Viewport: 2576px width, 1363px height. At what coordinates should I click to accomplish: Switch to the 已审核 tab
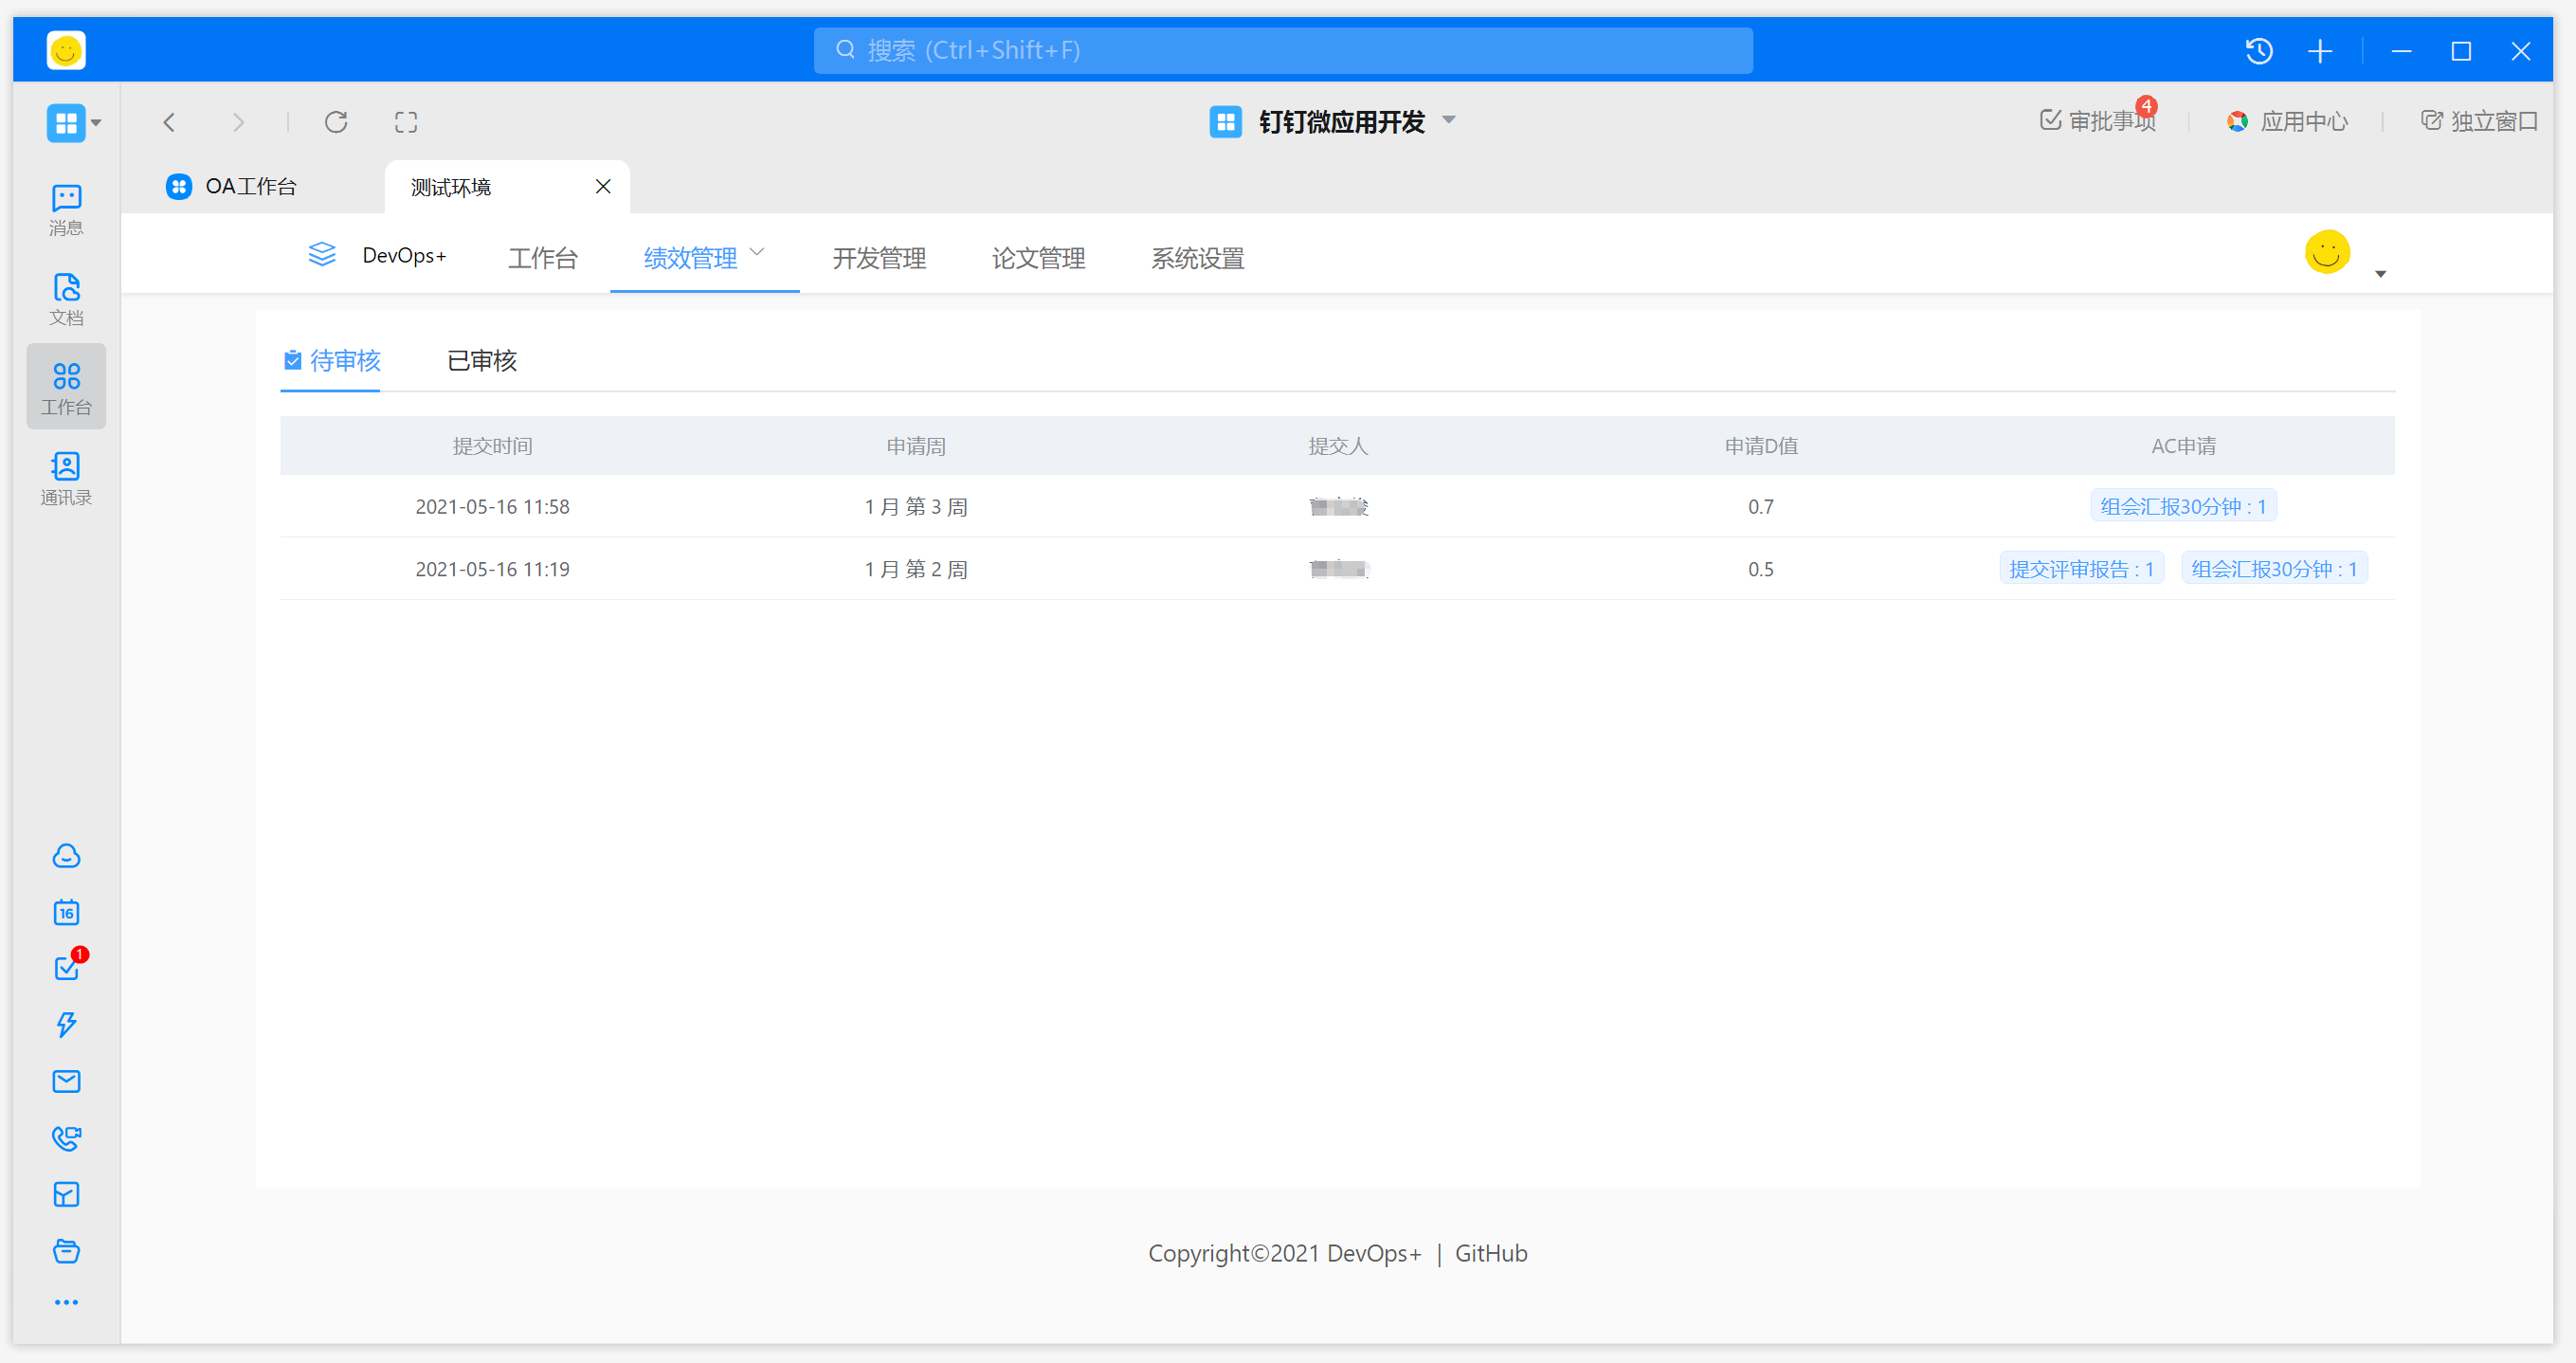[482, 360]
